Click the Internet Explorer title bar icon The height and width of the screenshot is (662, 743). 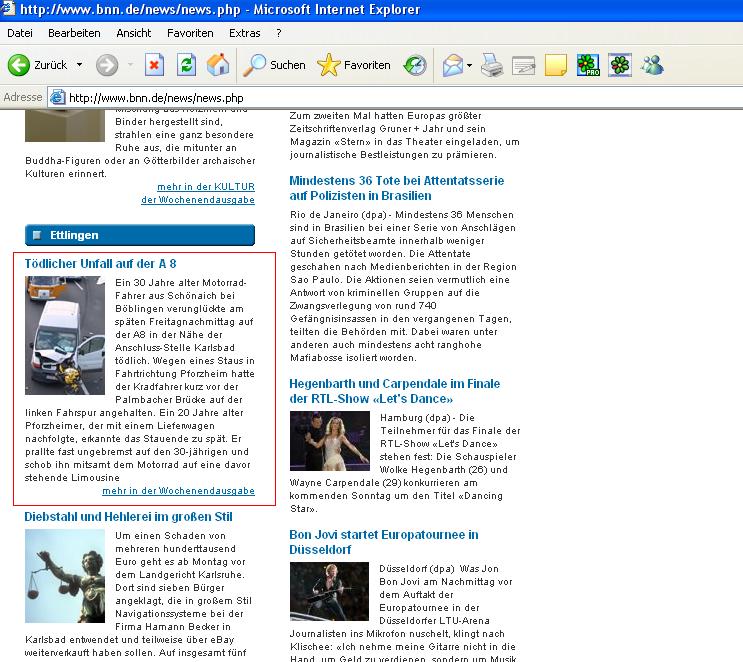coord(8,9)
